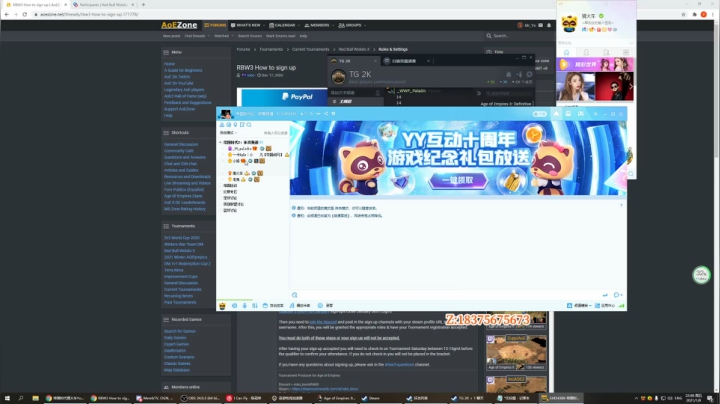Click the music note icon in YY bottom bar
The height and width of the screenshot is (404, 720).
292,305
